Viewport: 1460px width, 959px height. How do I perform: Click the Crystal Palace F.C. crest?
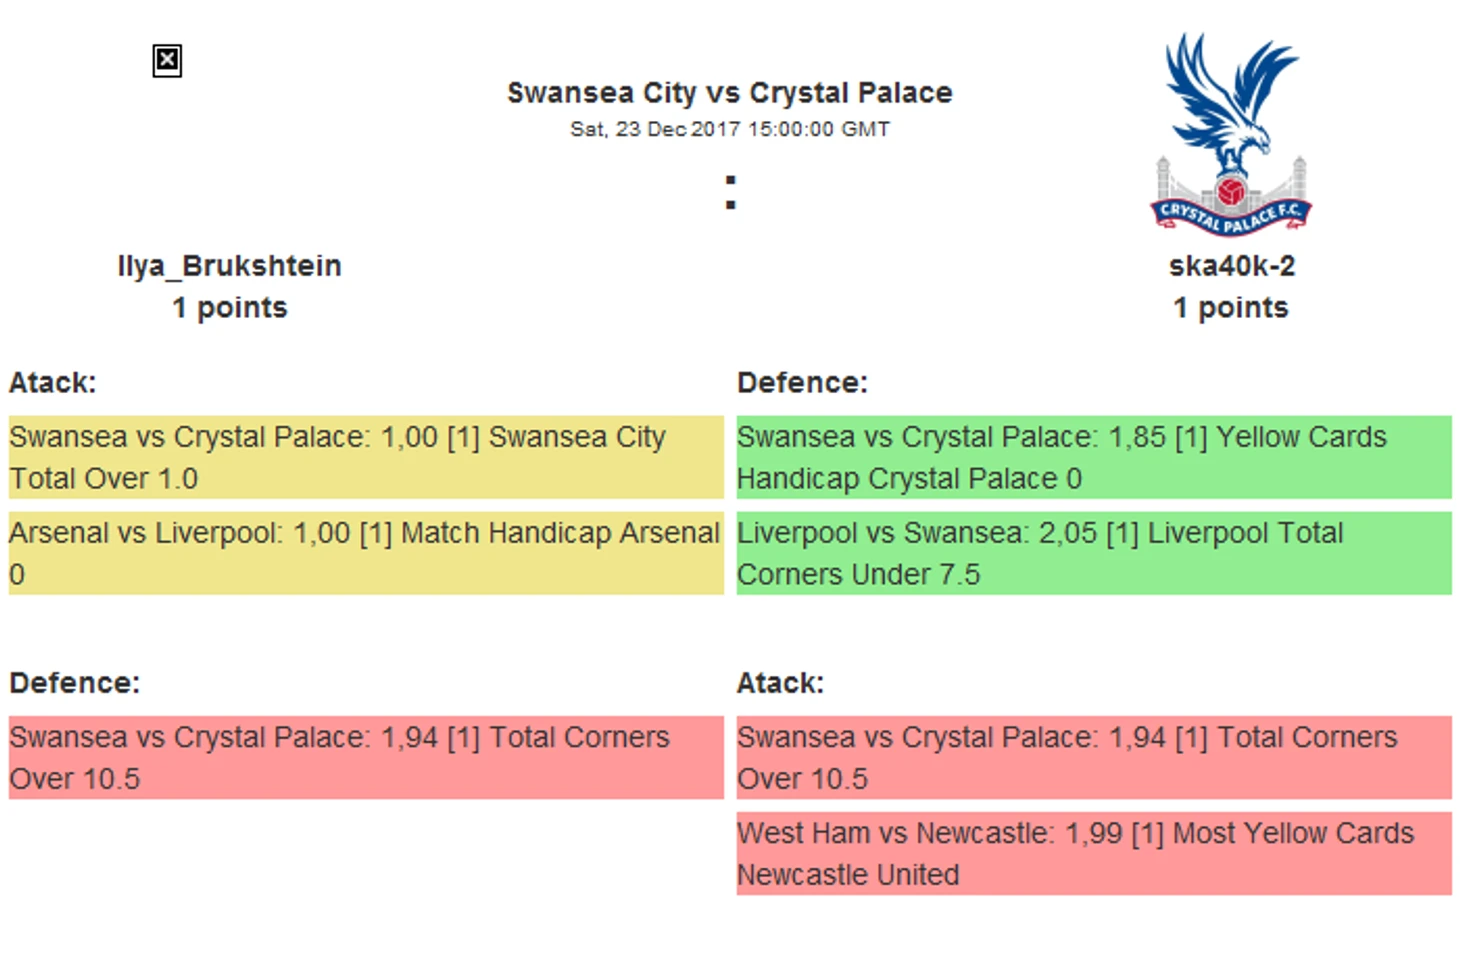click(1230, 135)
